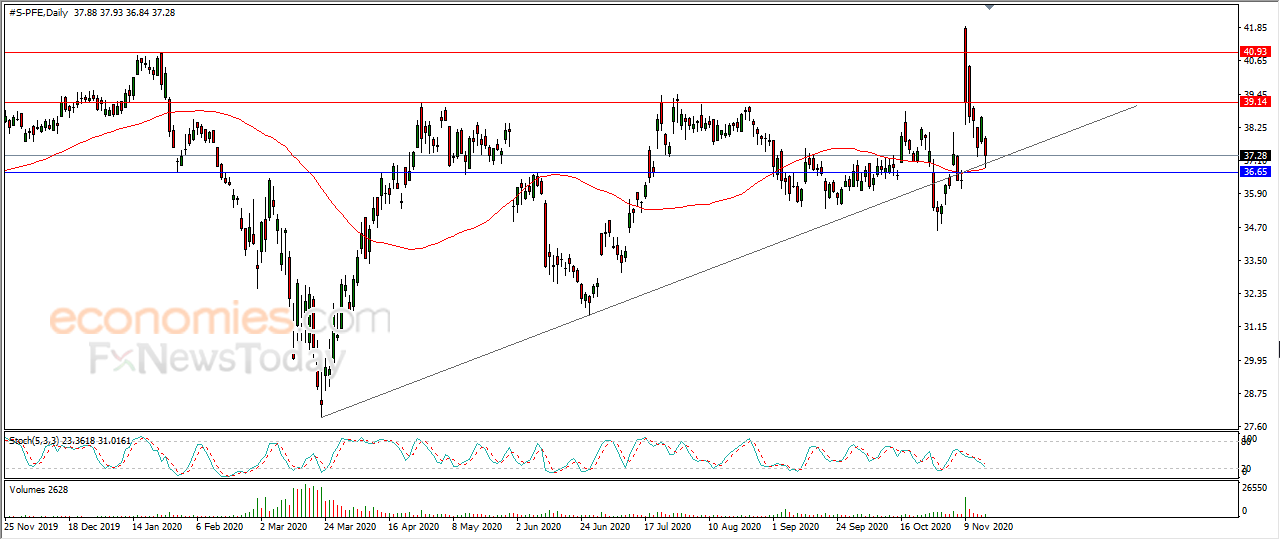The width and height of the screenshot is (1280, 540).
Task: Select the 39.14 red price label
Action: tap(1254, 101)
